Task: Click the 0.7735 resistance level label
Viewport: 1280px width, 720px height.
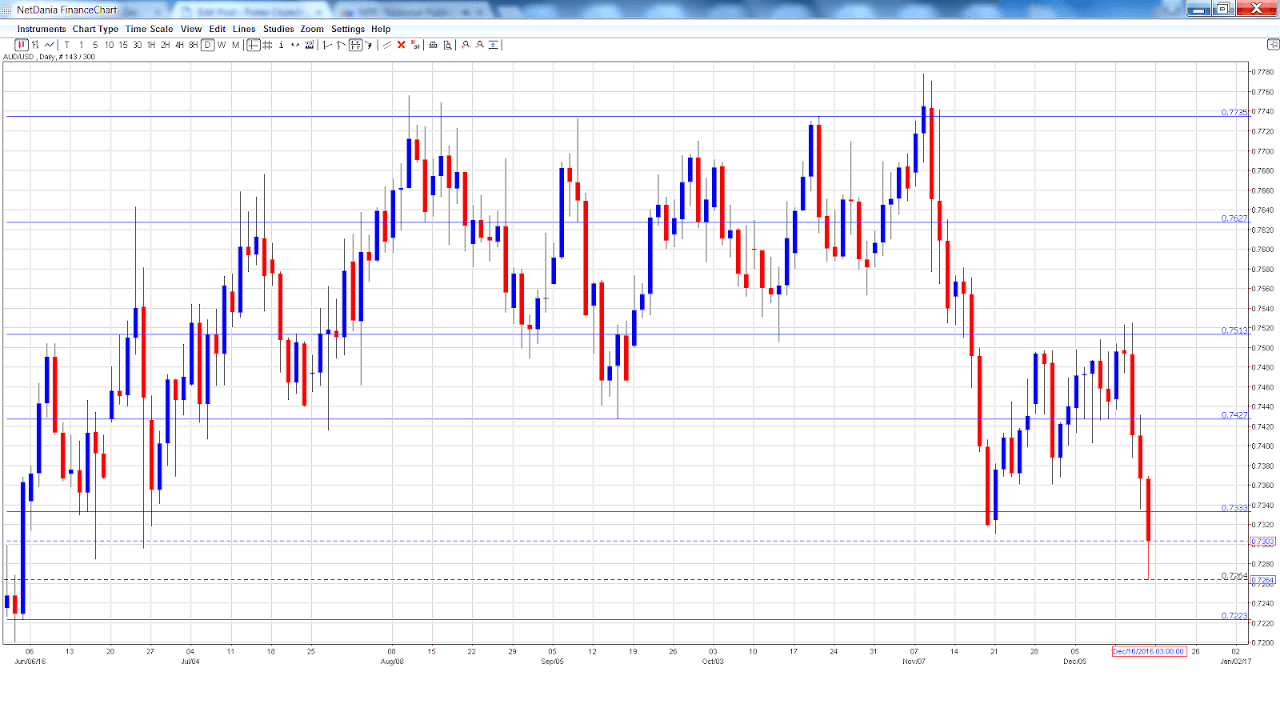Action: coord(1234,112)
